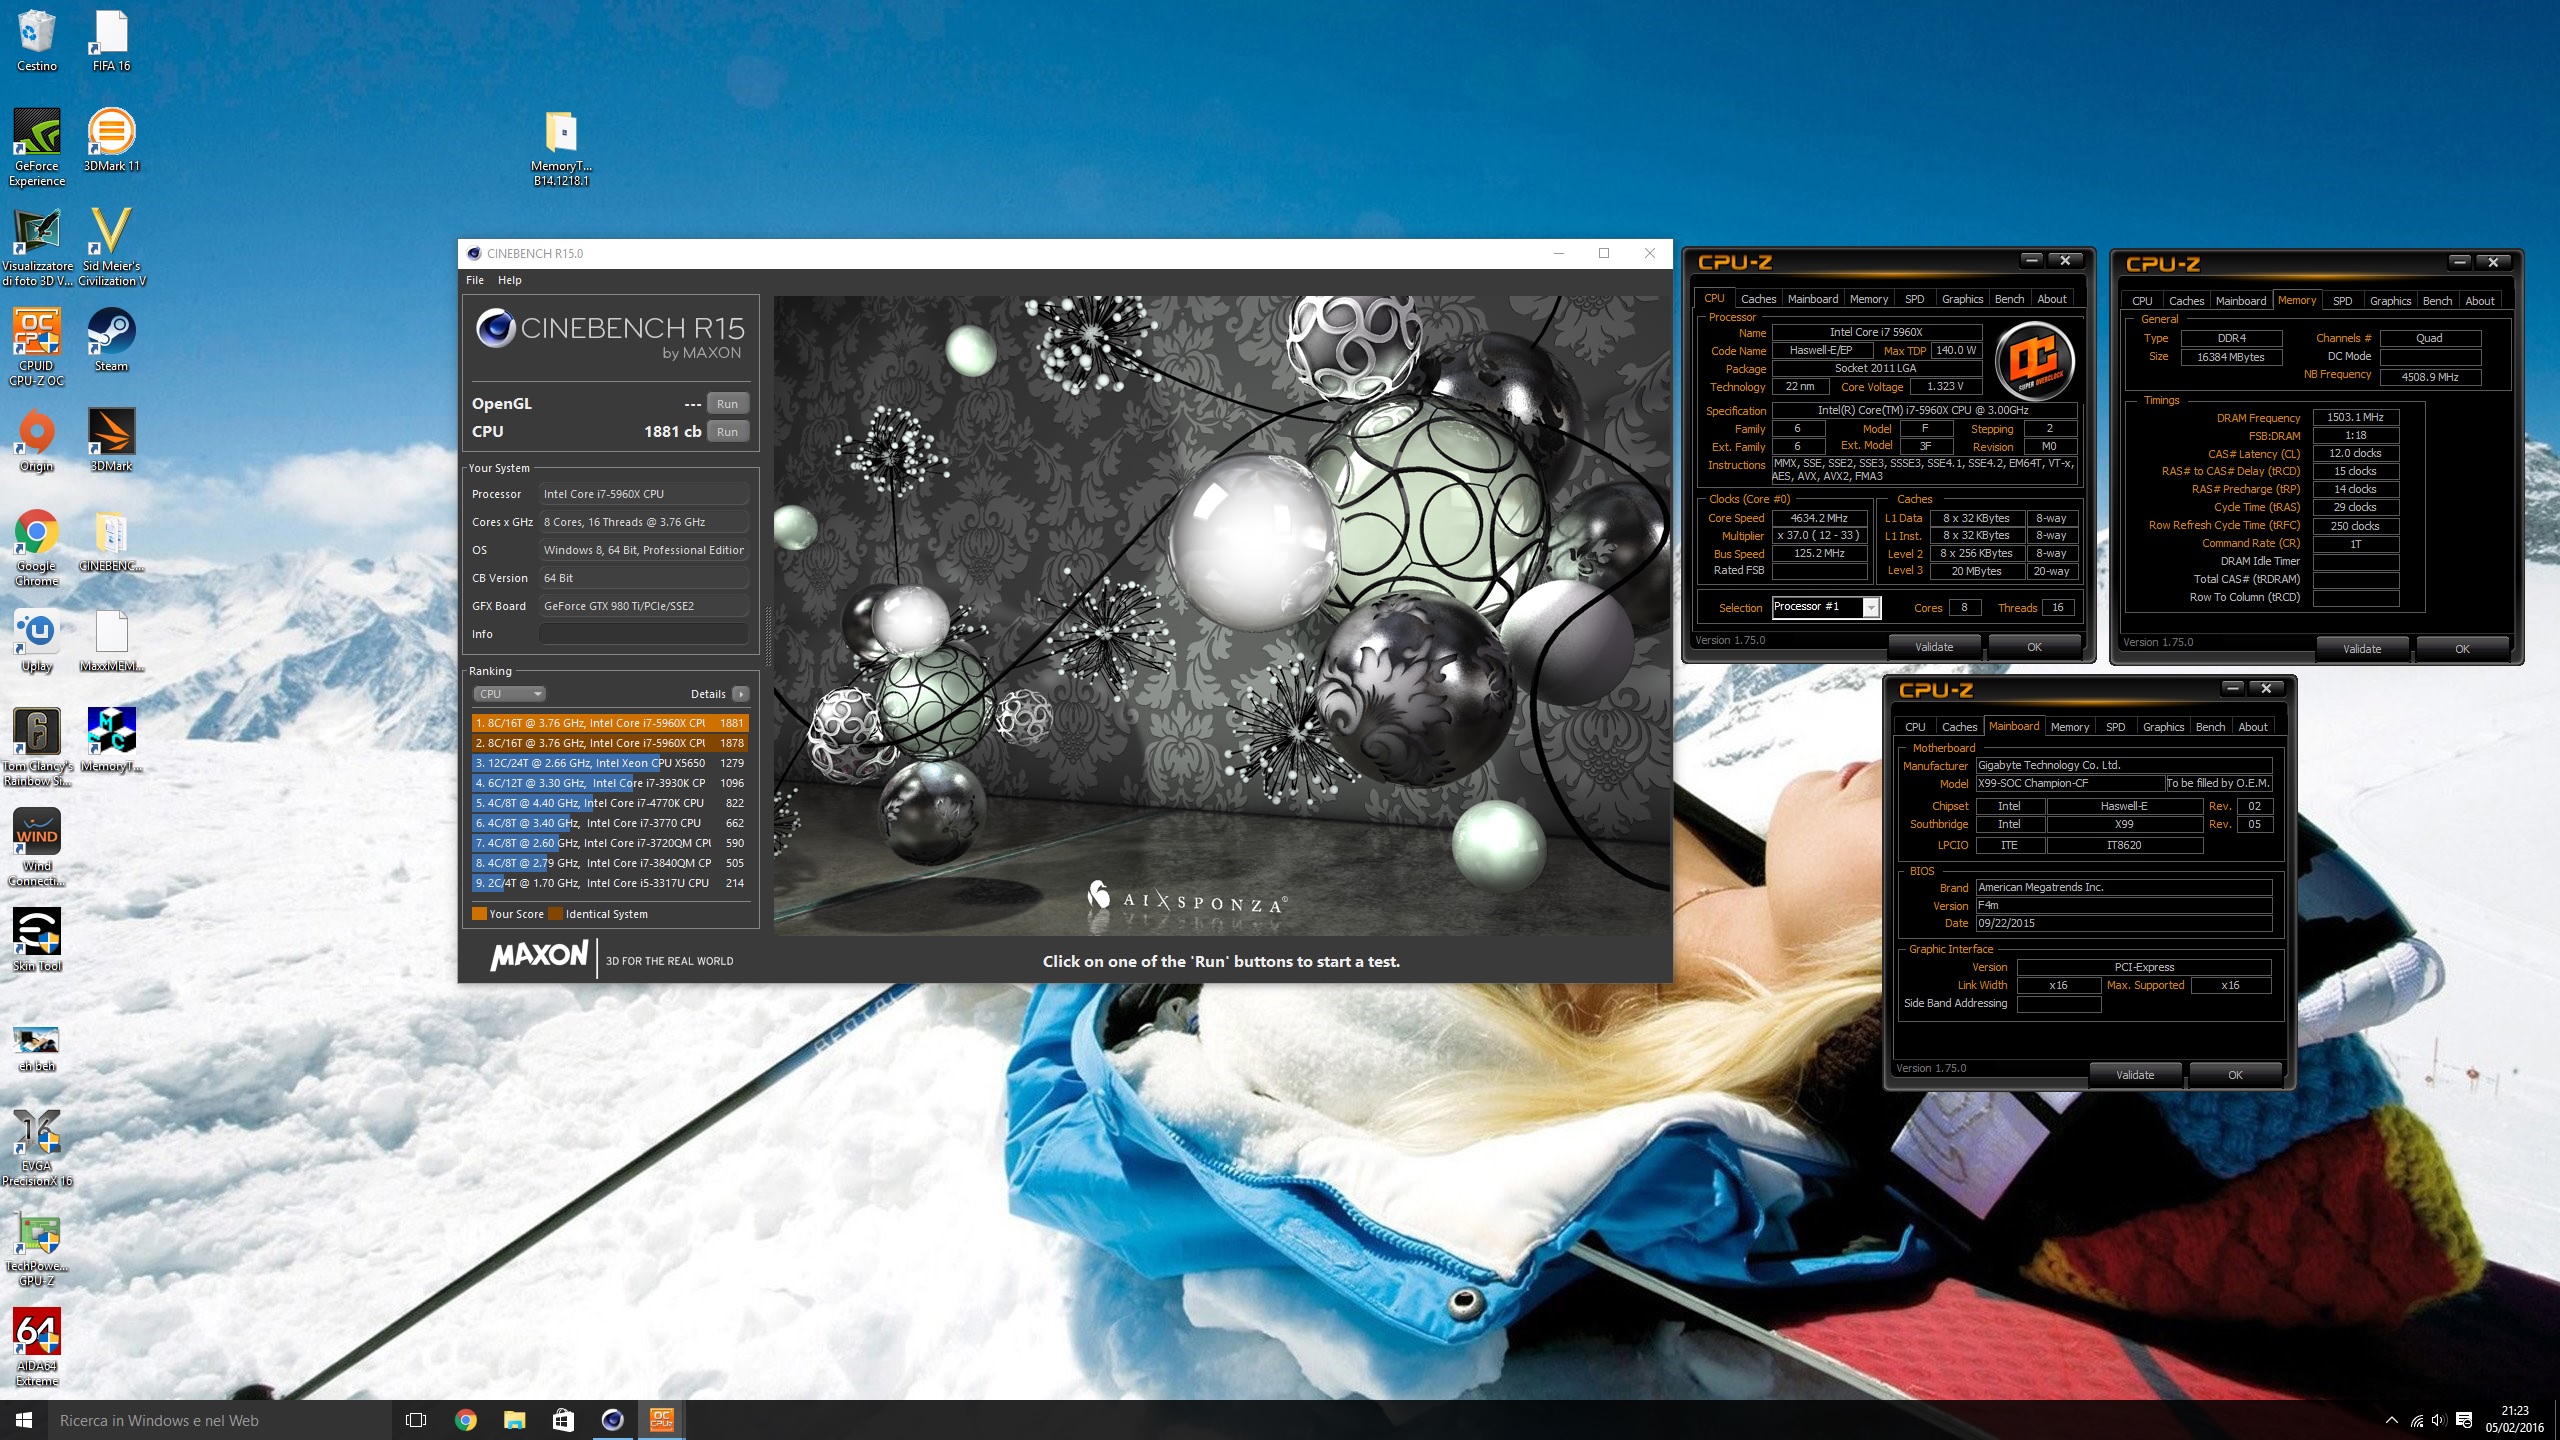Open About tab in Memory CPU-Z window
The width and height of the screenshot is (2560, 1440).
(x=2479, y=301)
